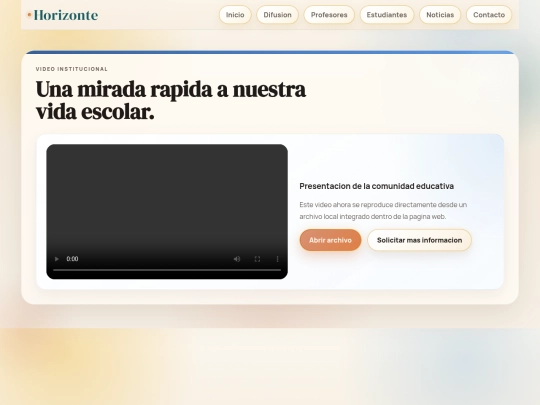The height and width of the screenshot is (405, 540).
Task: Click Solicitar mas informacion button
Action: point(419,240)
